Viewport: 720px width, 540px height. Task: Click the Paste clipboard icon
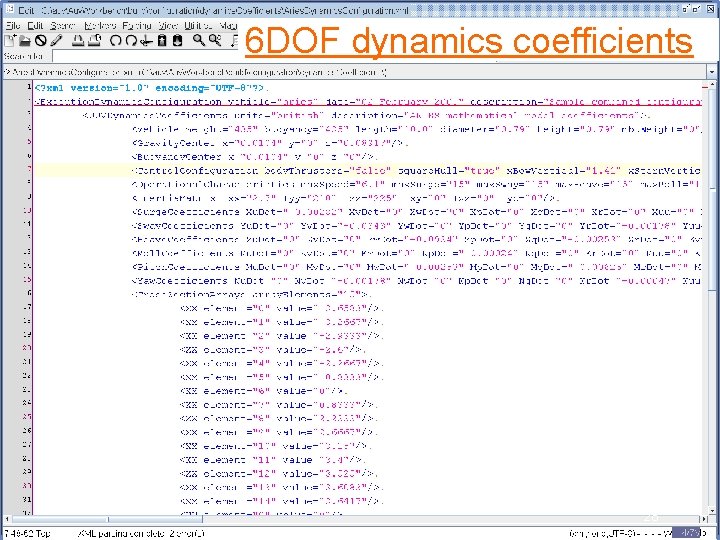(x=177, y=41)
